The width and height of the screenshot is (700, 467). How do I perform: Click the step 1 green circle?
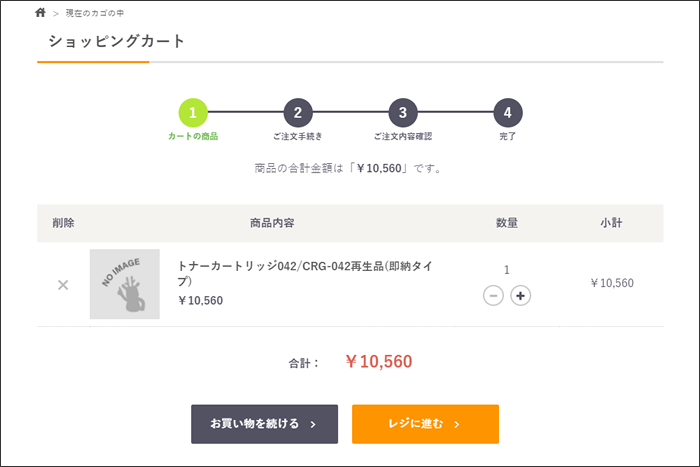point(193,113)
